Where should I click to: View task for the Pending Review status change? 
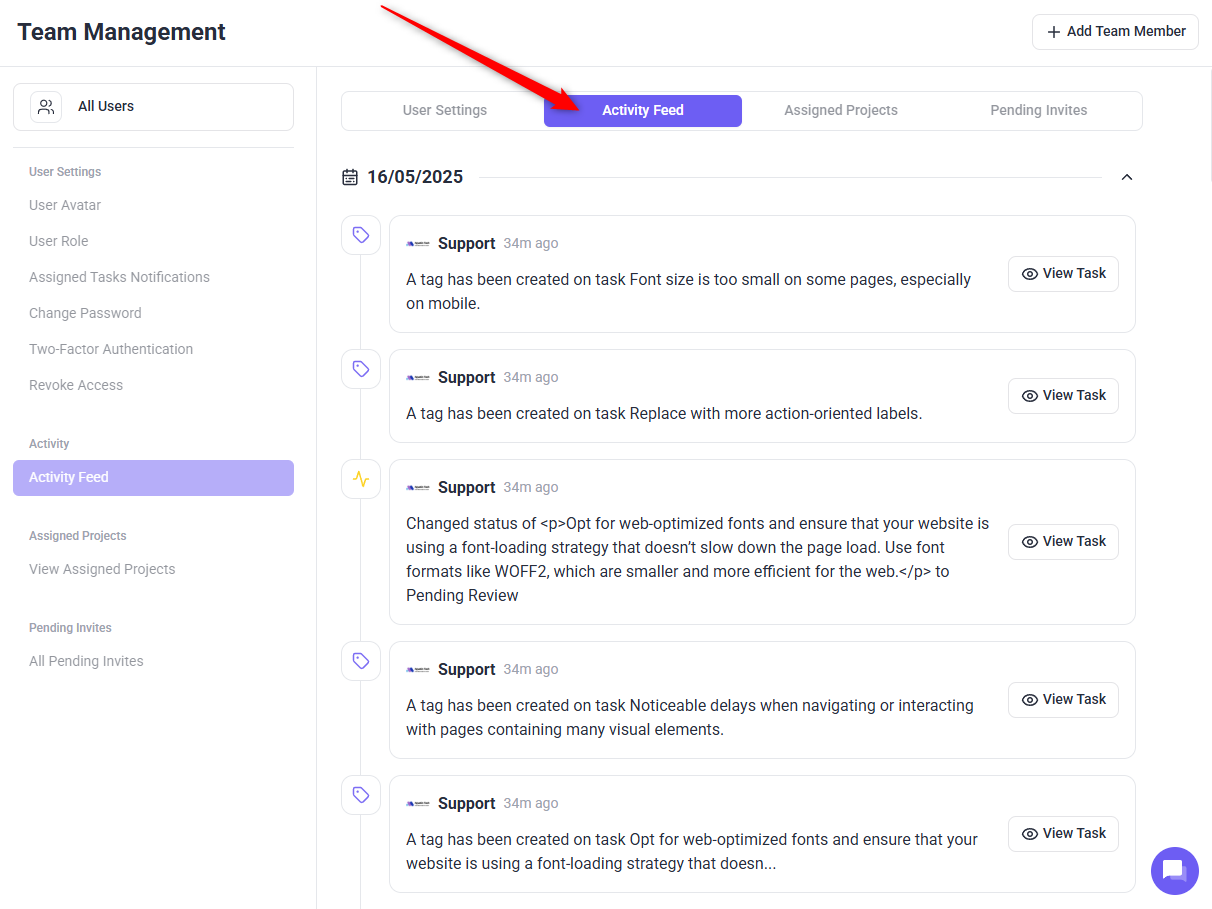1063,542
